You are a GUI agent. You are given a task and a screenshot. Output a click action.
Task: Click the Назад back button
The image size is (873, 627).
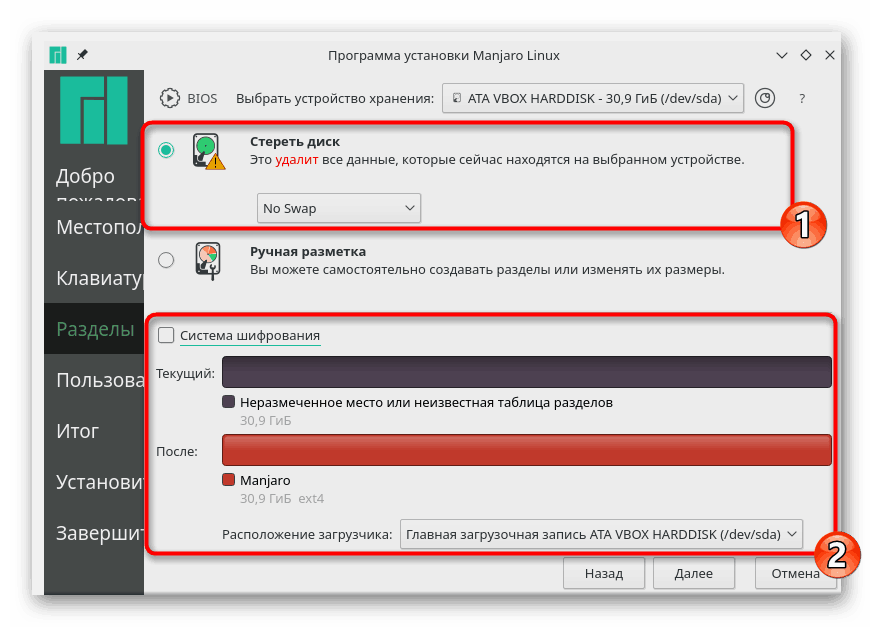click(604, 574)
